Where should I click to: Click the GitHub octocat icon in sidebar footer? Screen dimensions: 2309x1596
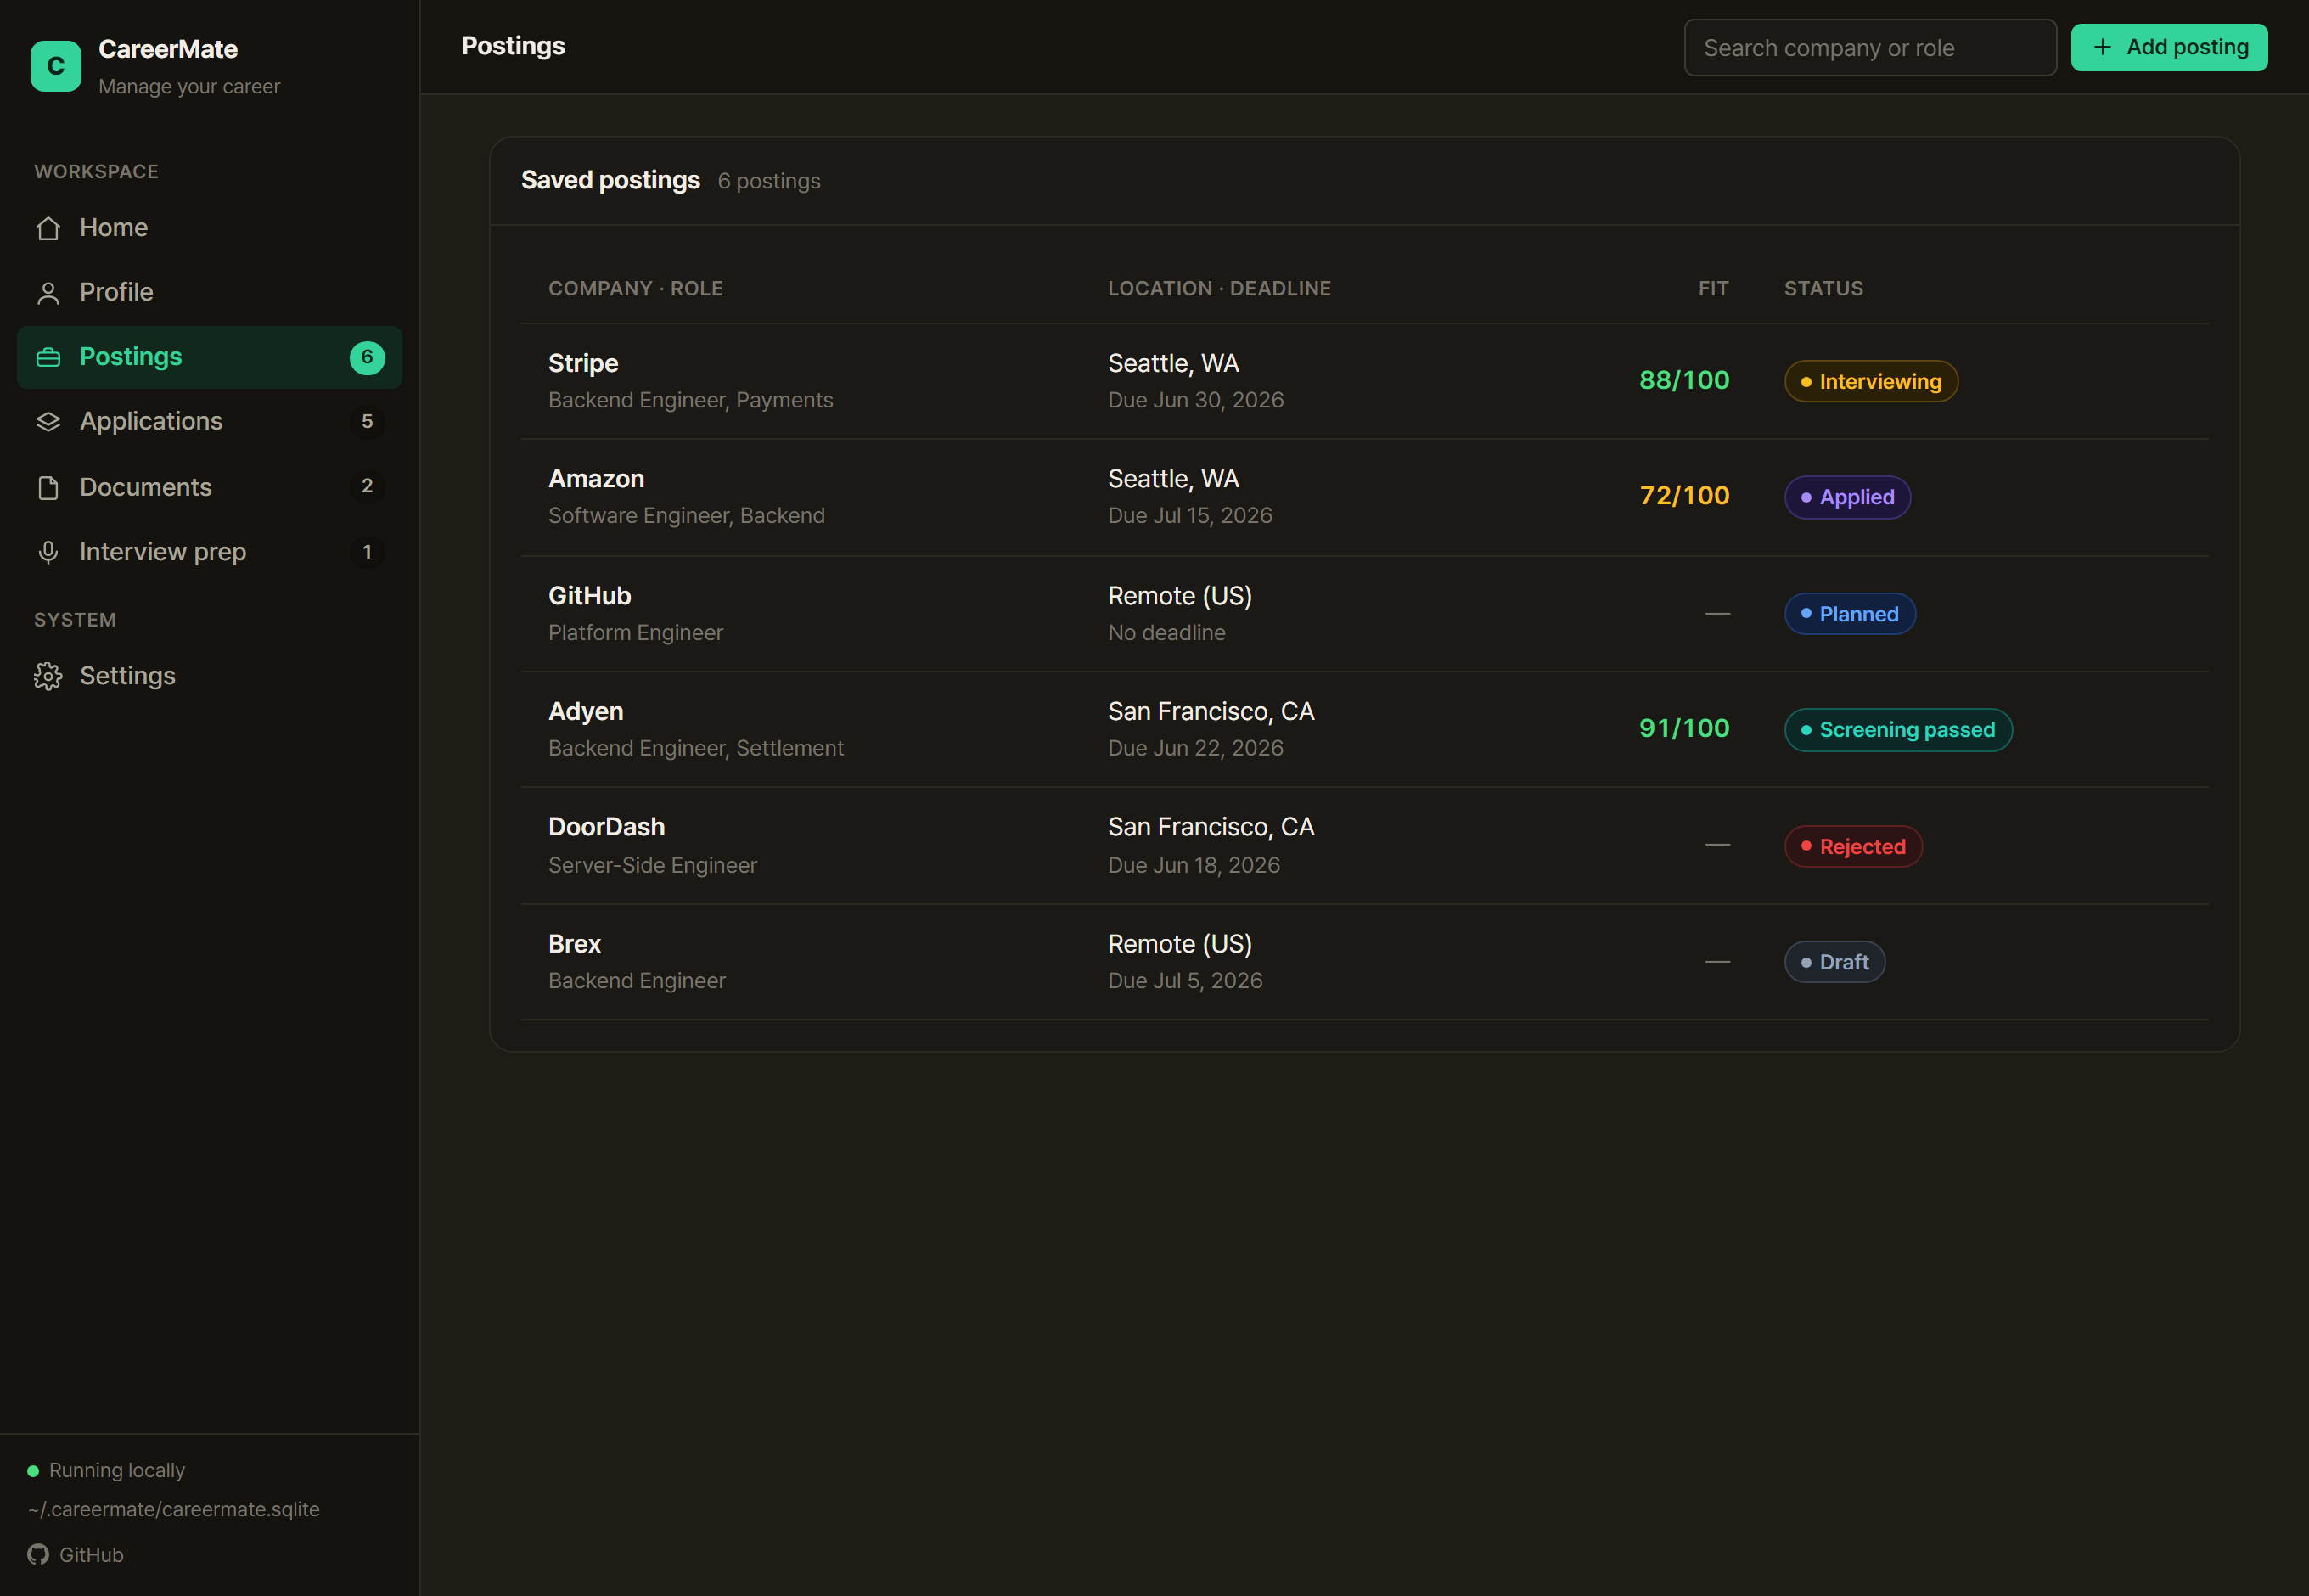38,1554
